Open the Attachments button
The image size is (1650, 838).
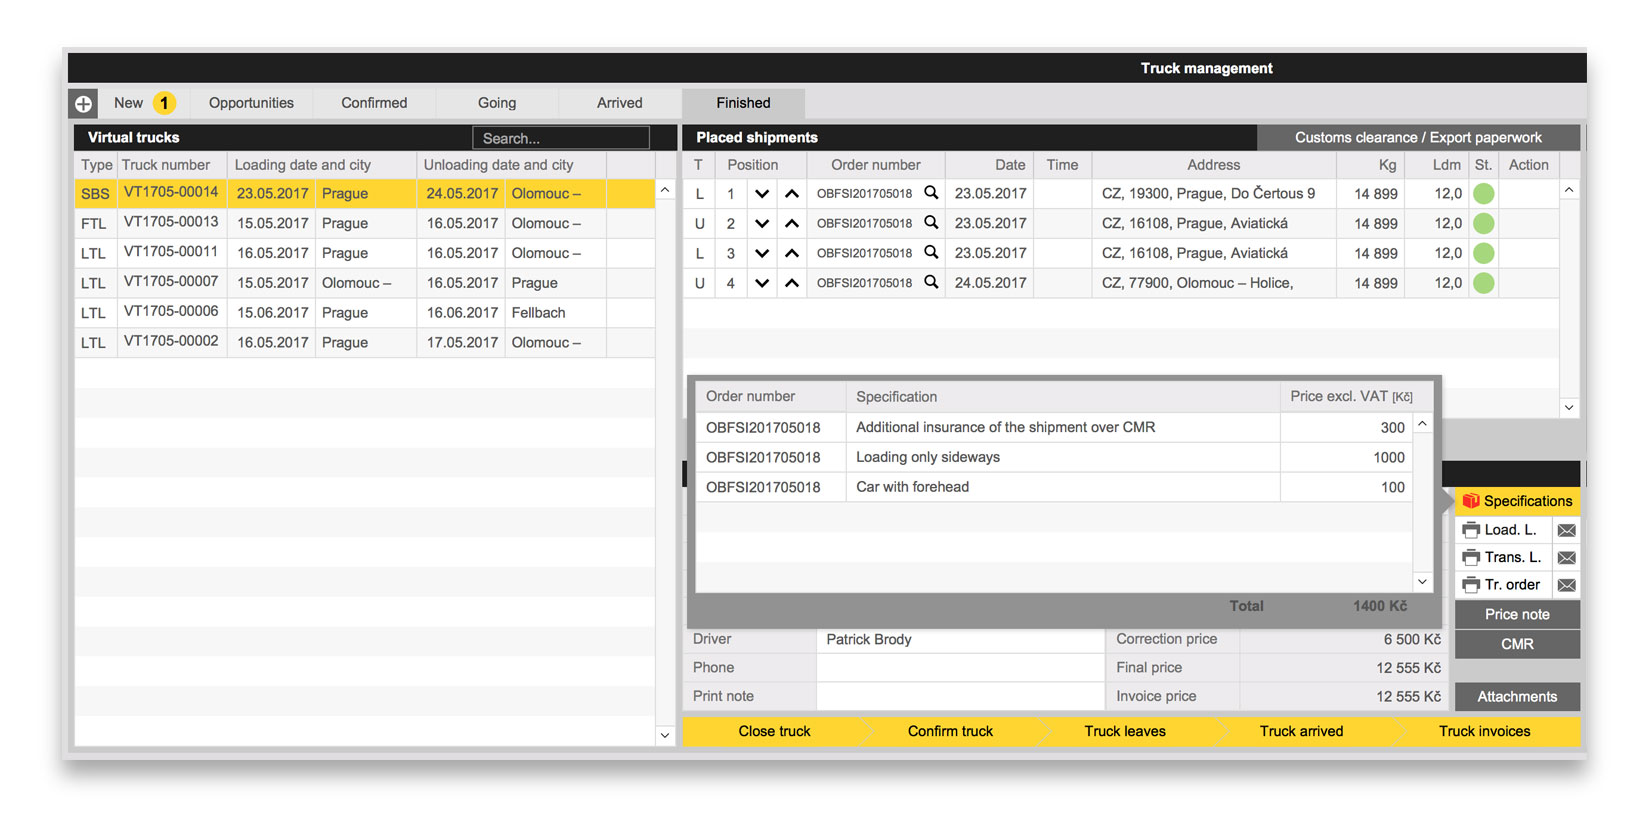[1516, 697]
